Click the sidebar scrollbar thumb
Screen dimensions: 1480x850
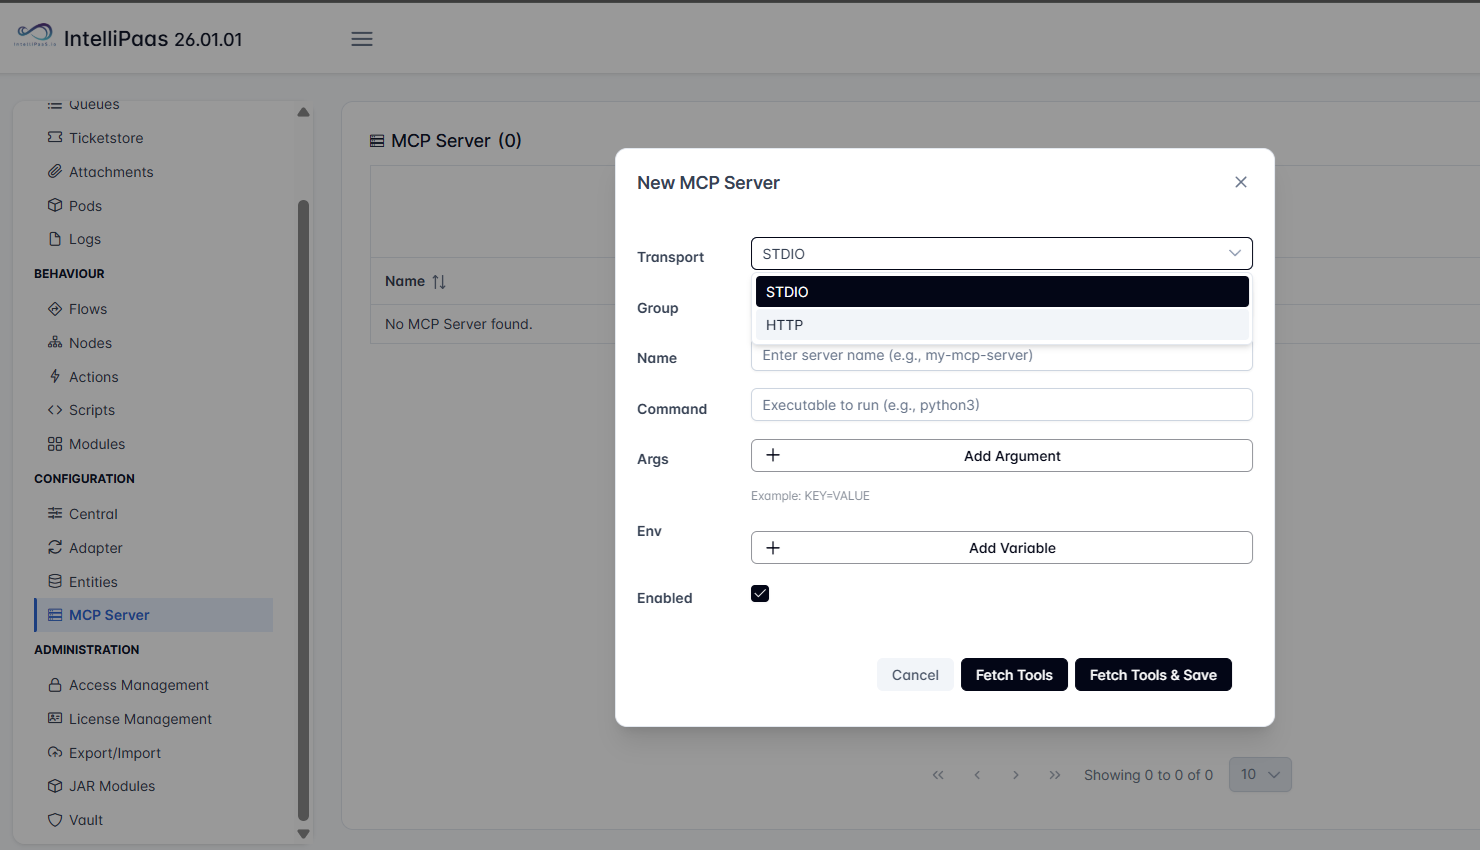(x=303, y=510)
